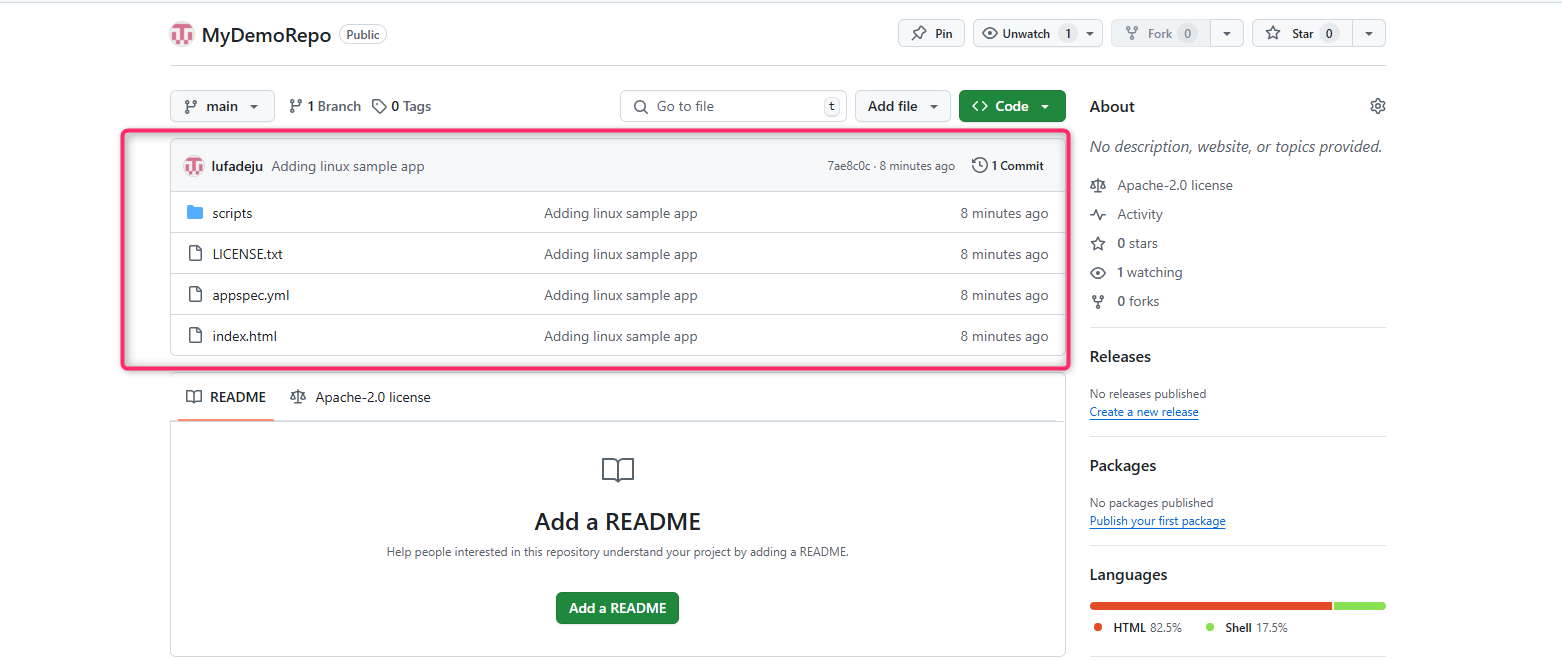Open commit hash 7ae8c0c

pos(849,166)
